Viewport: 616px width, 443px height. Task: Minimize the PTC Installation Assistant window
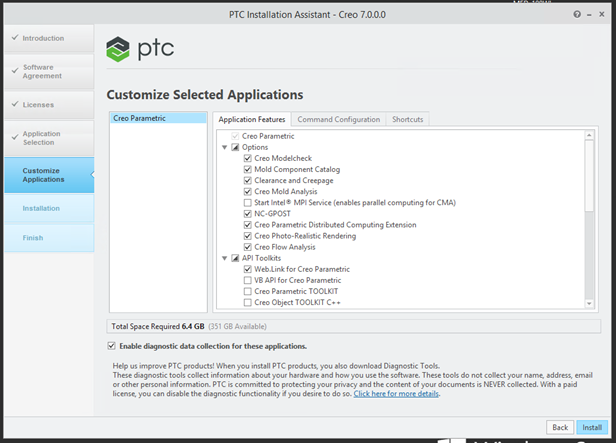589,15
